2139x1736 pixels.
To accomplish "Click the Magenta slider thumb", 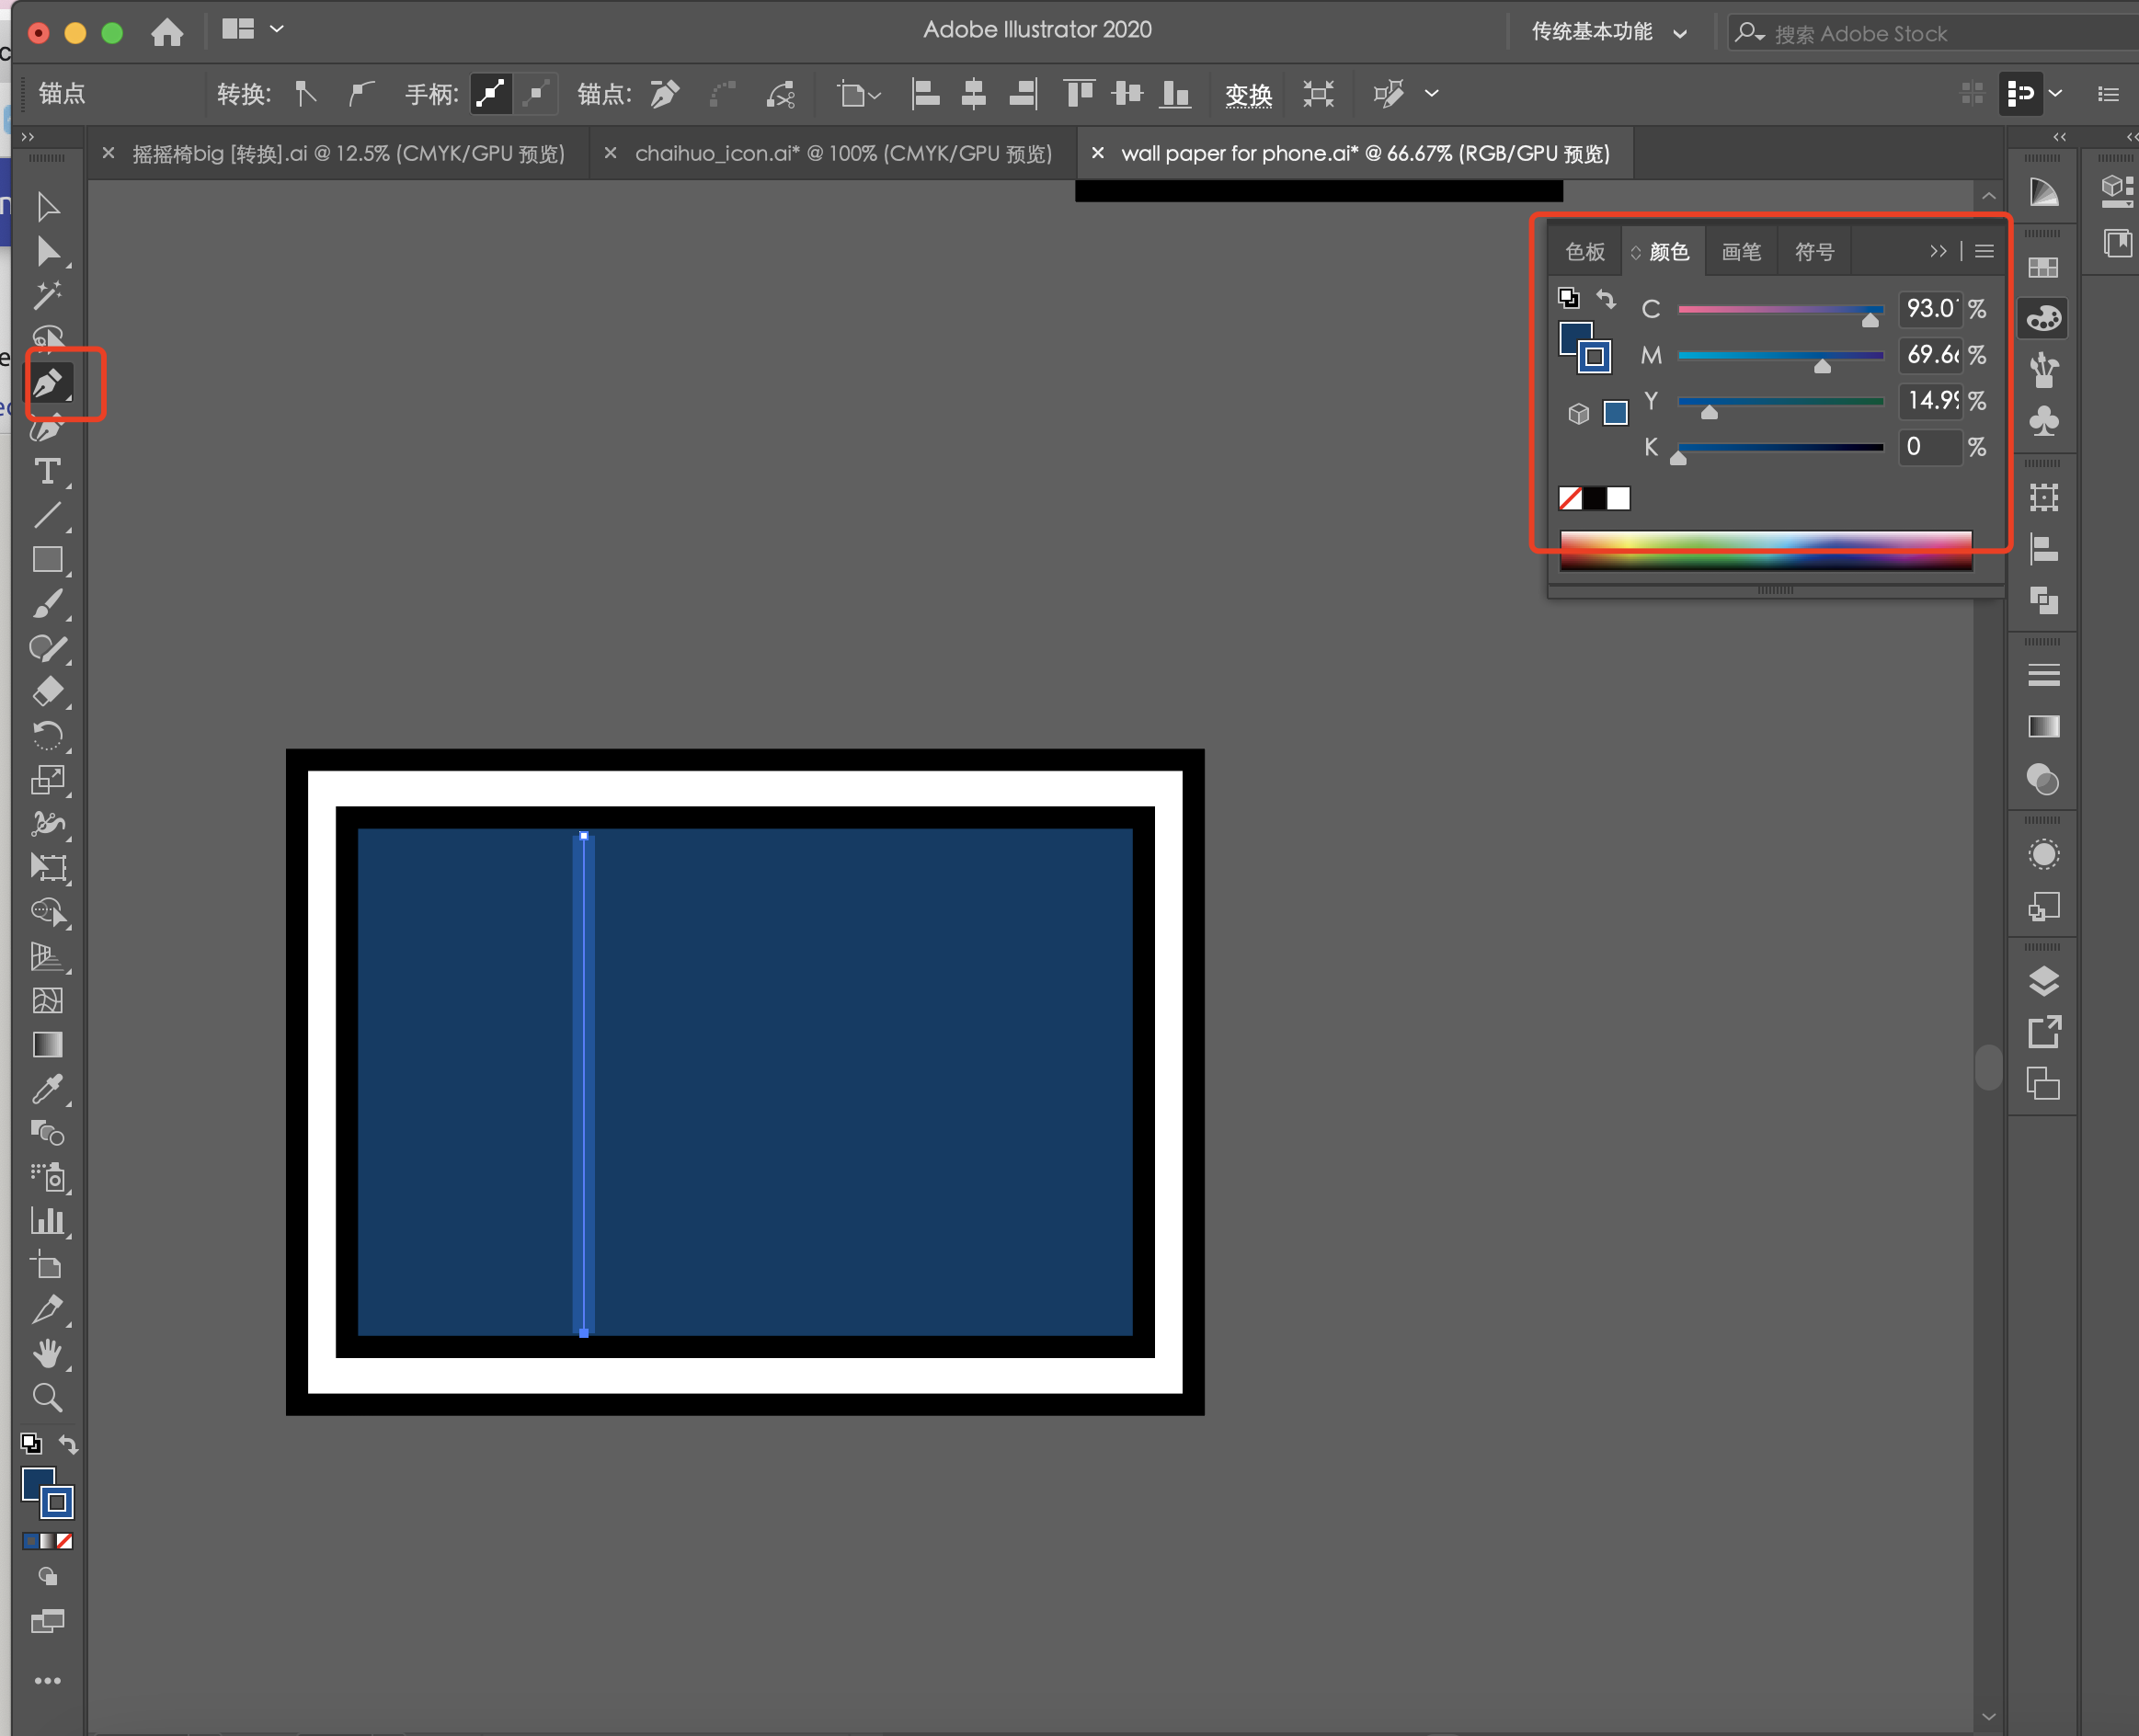I will click(x=1822, y=366).
